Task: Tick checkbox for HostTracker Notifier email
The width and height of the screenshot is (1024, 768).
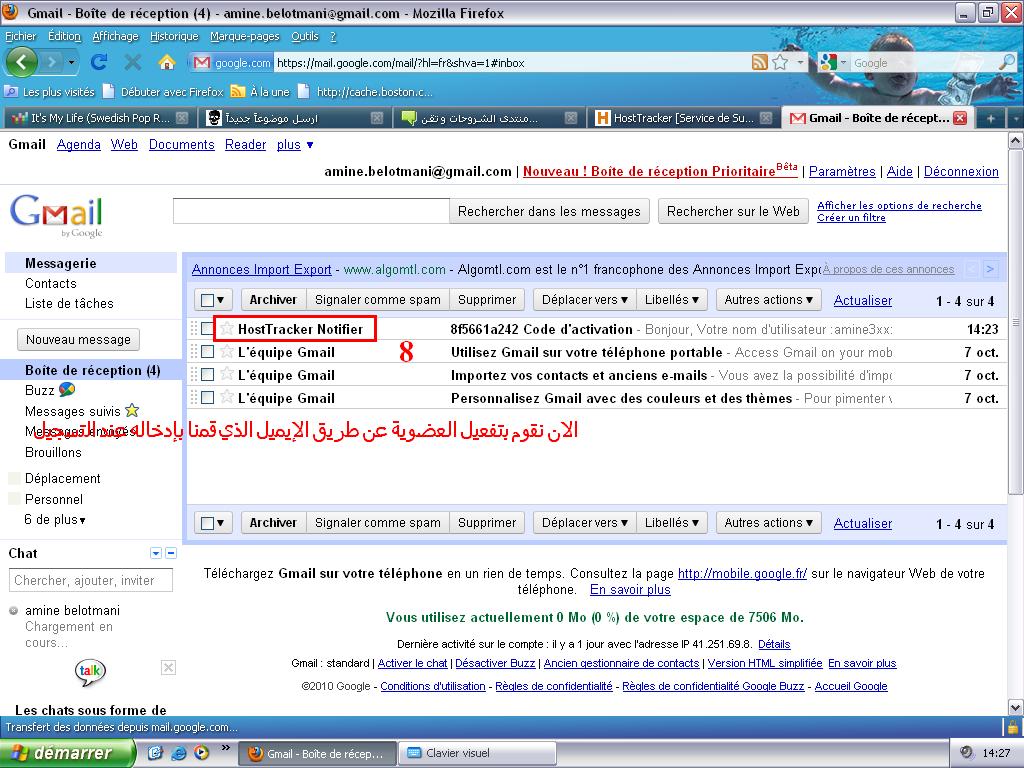Action: 208,329
